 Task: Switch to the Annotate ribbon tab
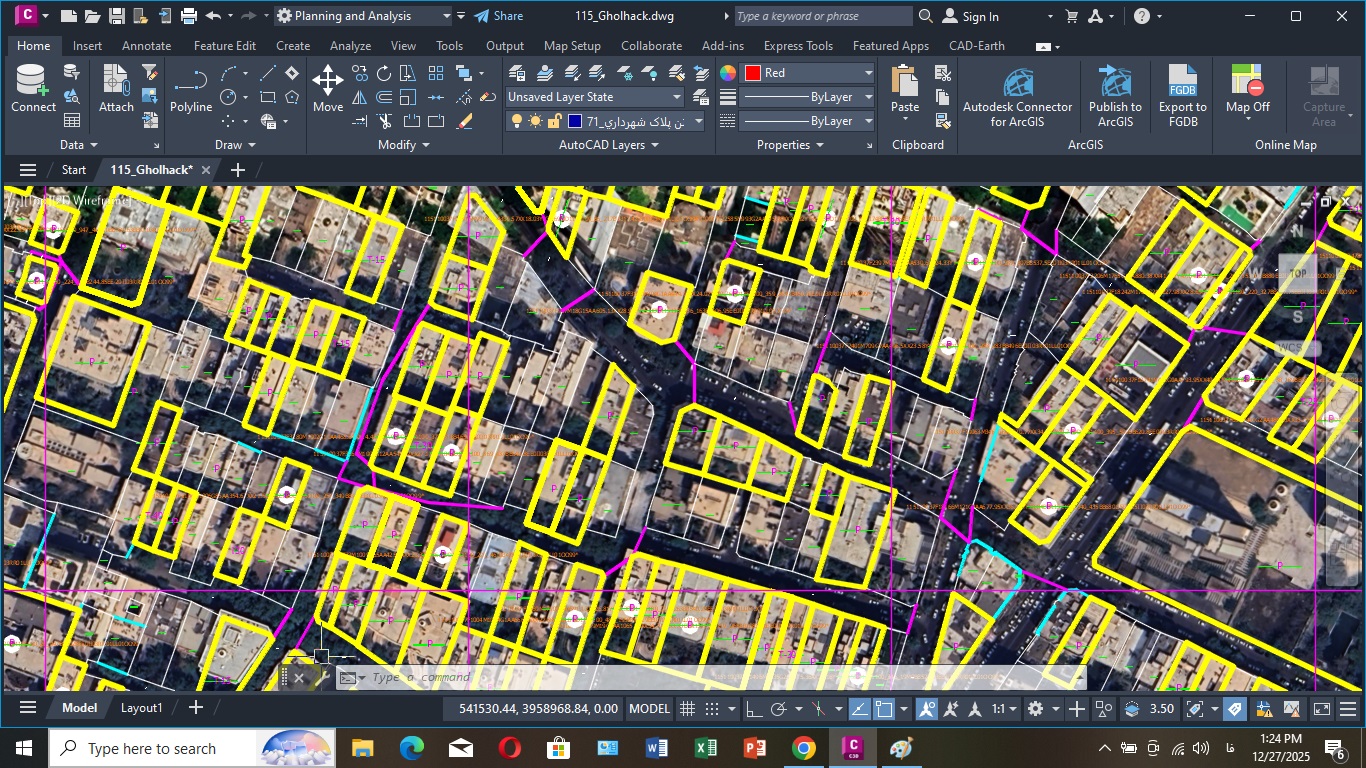146,46
